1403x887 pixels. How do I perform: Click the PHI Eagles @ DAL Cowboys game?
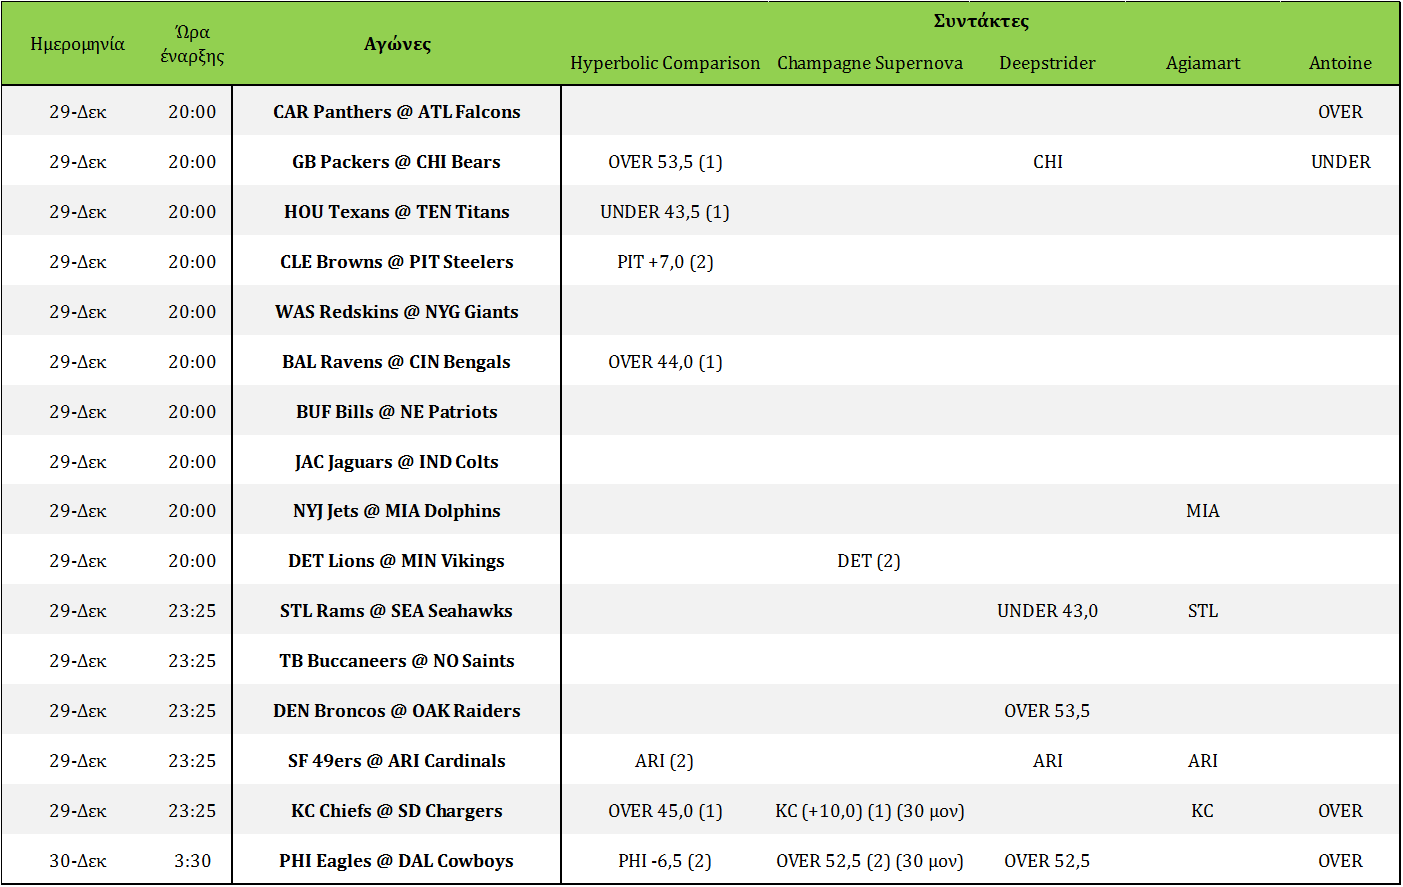[x=397, y=861]
